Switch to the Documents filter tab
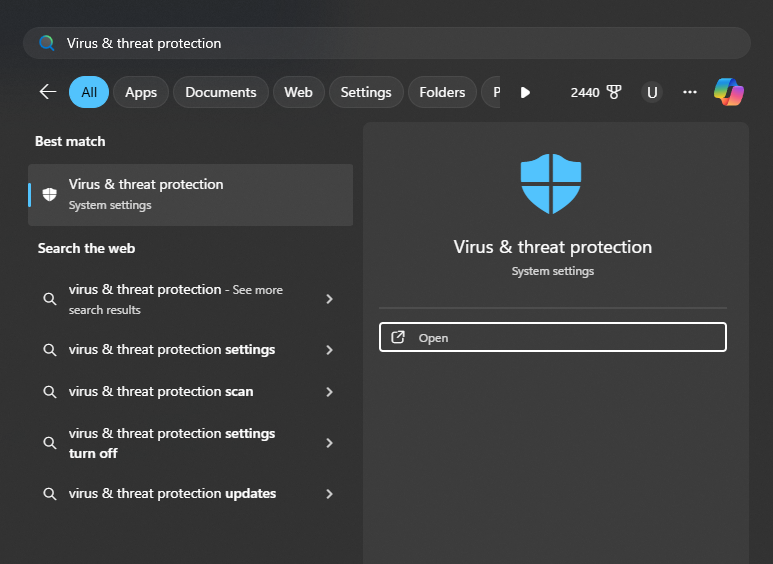This screenshot has width=773, height=564. click(x=220, y=92)
